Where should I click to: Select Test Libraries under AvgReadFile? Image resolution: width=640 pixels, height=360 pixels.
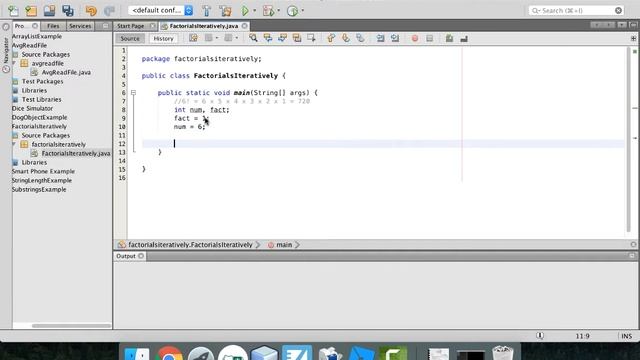[x=42, y=99]
